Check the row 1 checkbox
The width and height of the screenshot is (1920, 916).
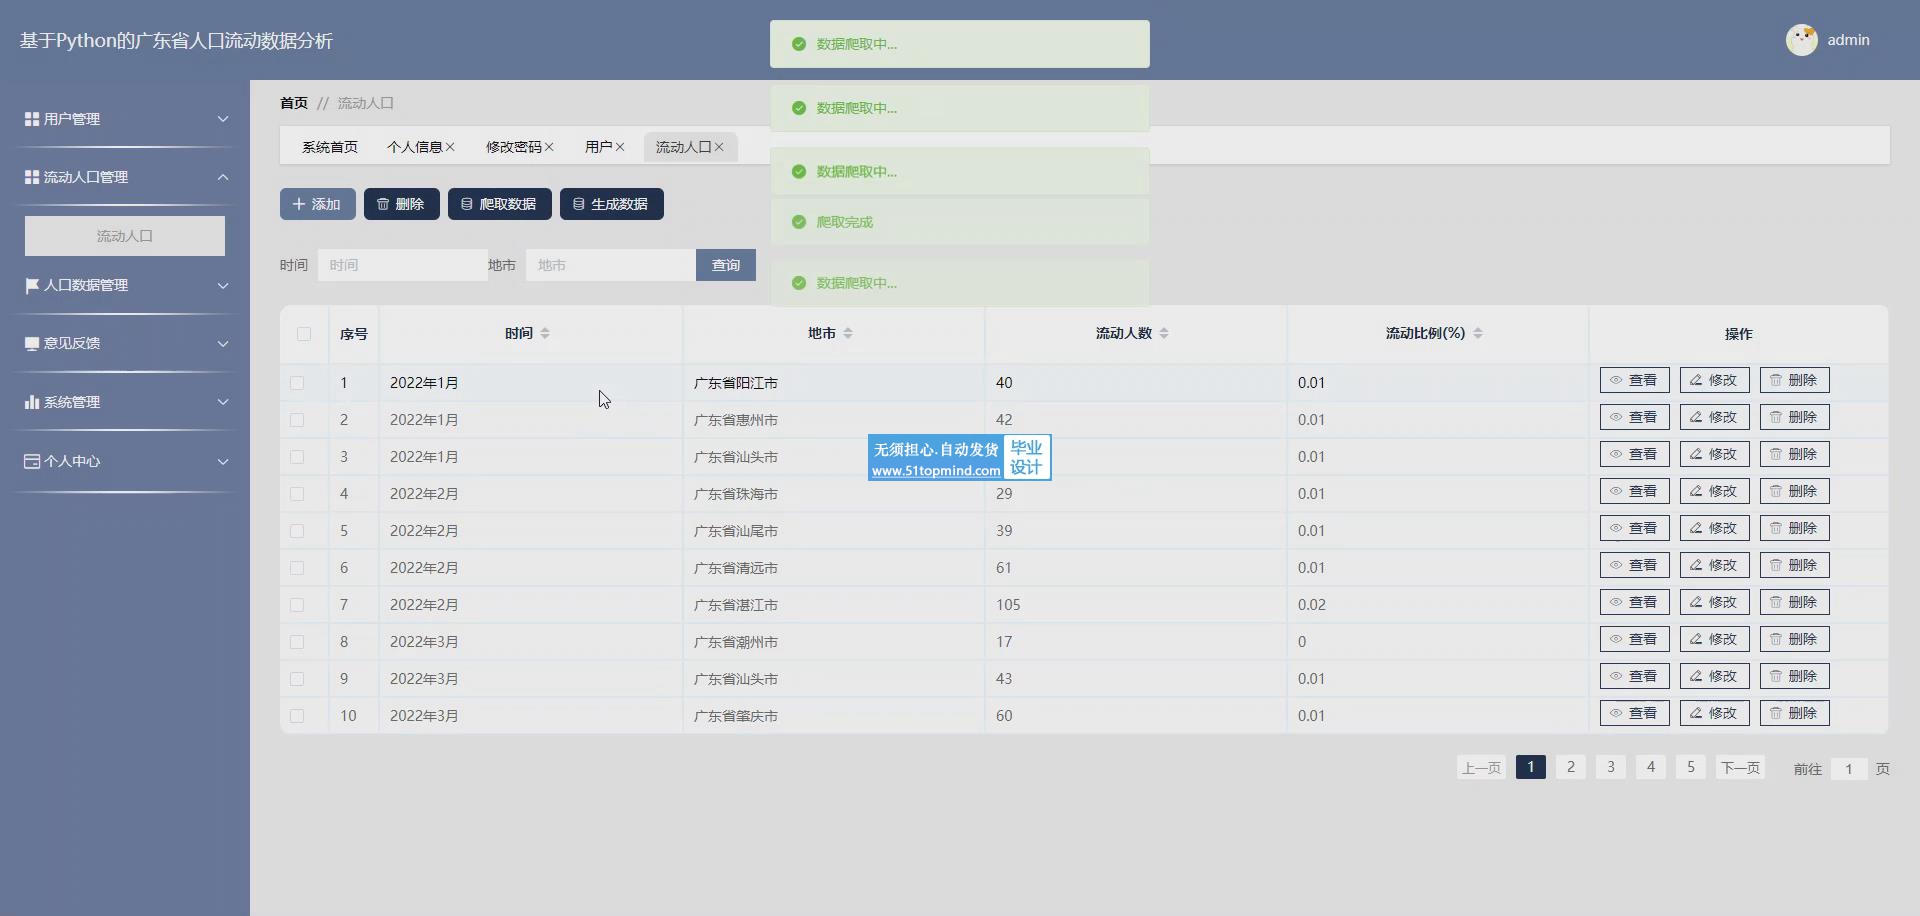tap(297, 383)
